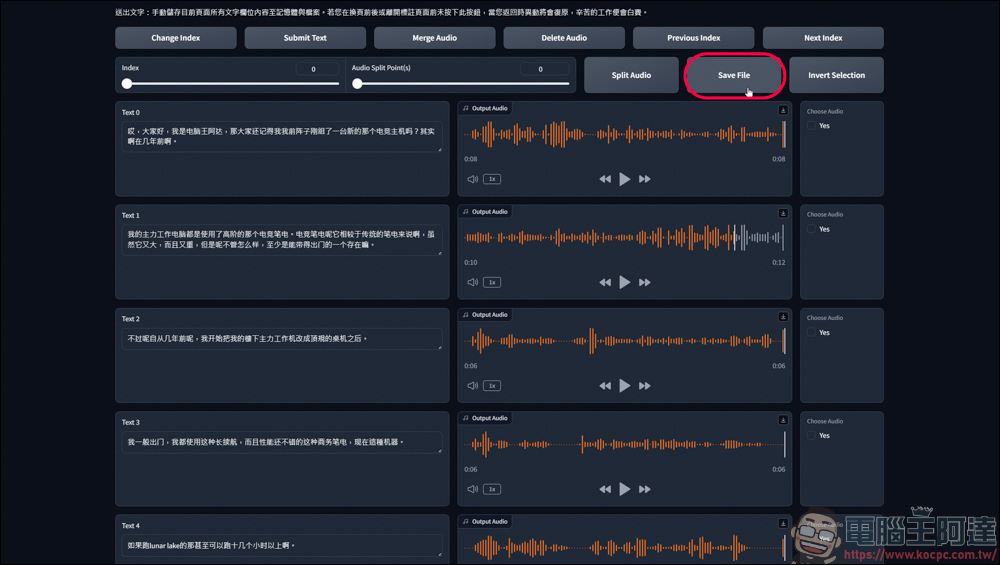Mute the Text 1 audio volume icon
The height and width of the screenshot is (565, 1000).
[x=473, y=282]
